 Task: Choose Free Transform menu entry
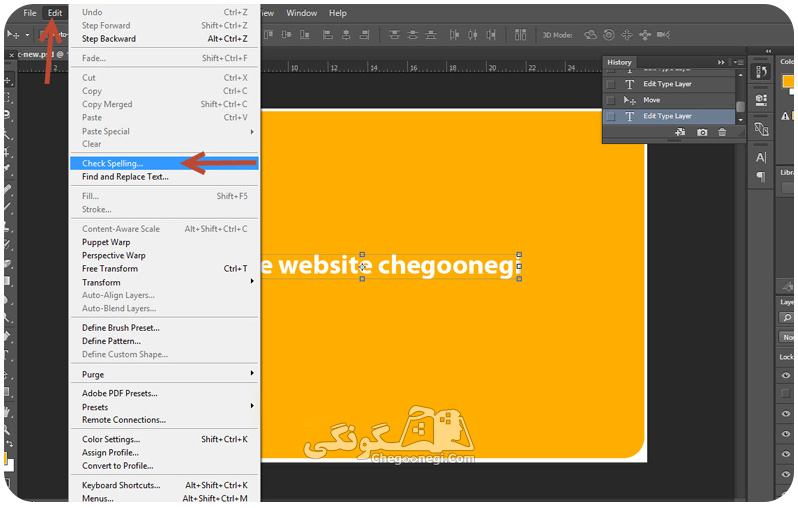tap(110, 268)
